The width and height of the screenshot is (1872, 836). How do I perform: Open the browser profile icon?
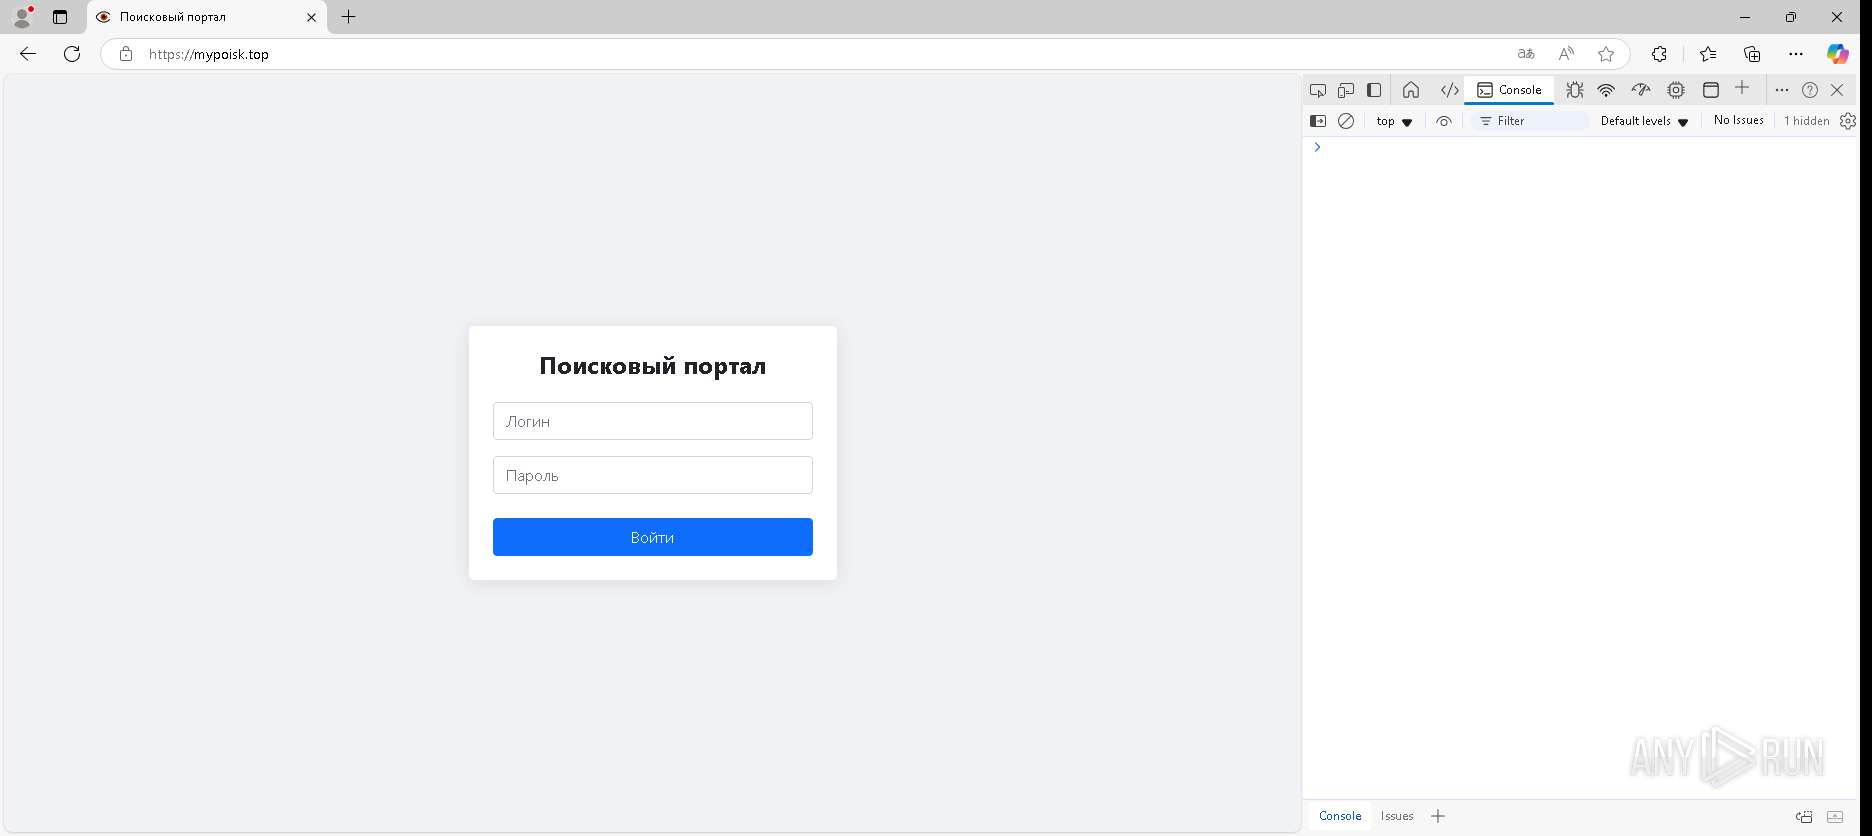(22, 17)
